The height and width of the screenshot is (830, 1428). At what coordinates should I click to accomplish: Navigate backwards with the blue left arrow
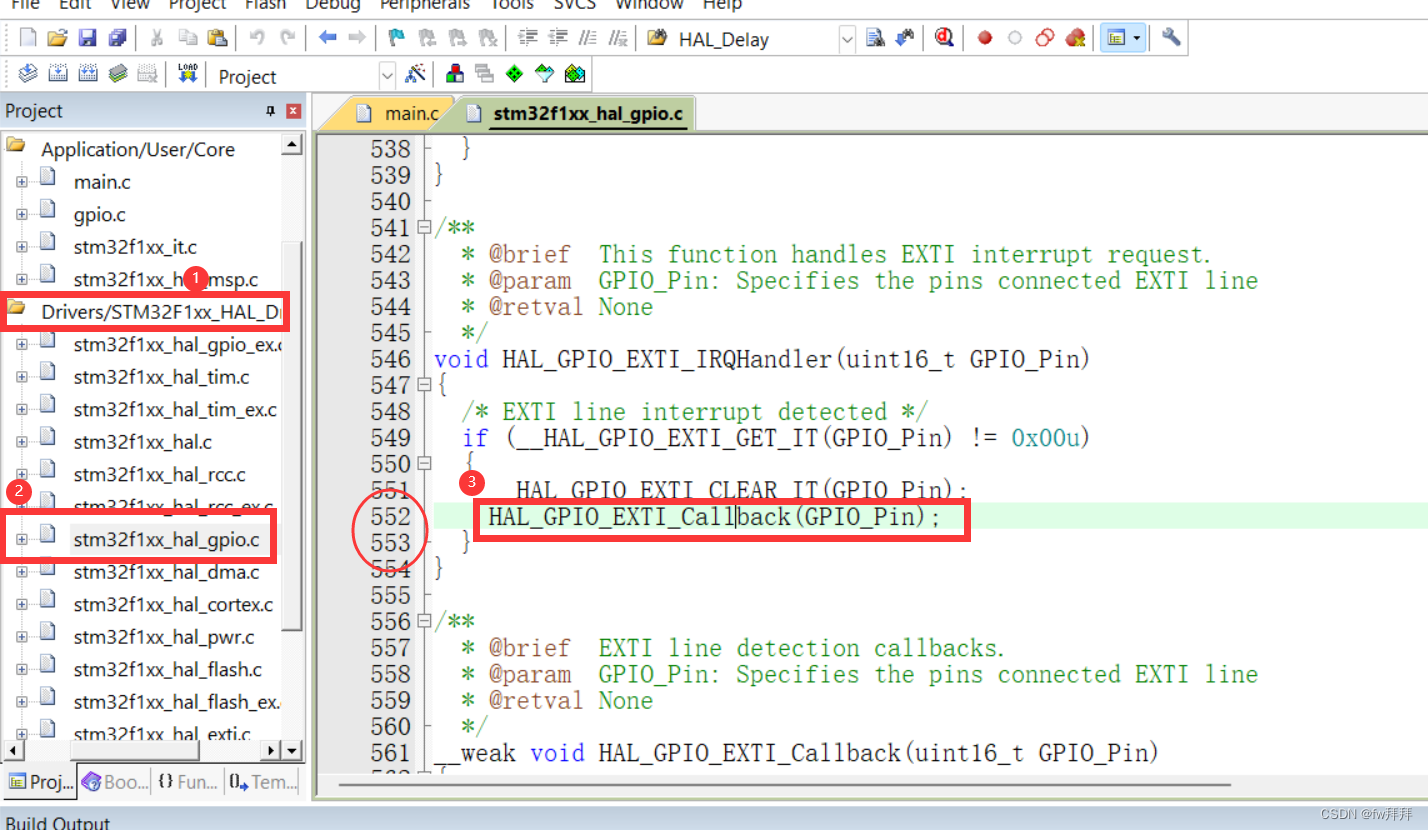pyautogui.click(x=327, y=38)
